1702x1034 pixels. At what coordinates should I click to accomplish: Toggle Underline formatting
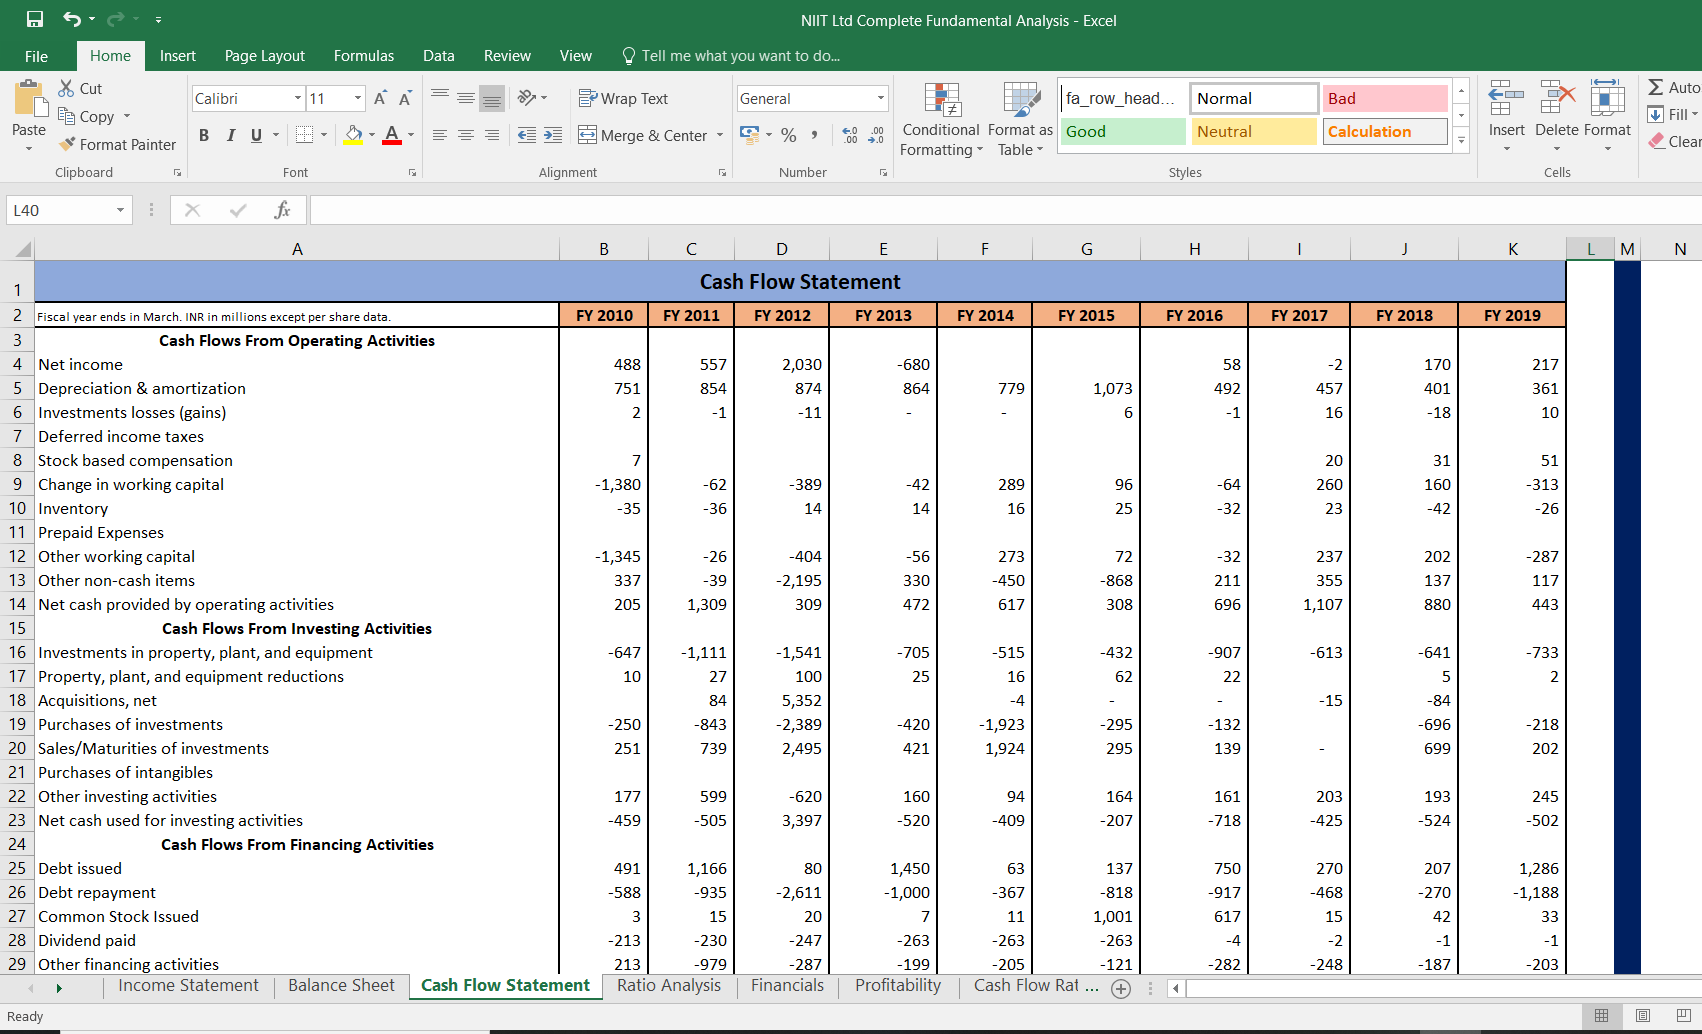point(256,135)
